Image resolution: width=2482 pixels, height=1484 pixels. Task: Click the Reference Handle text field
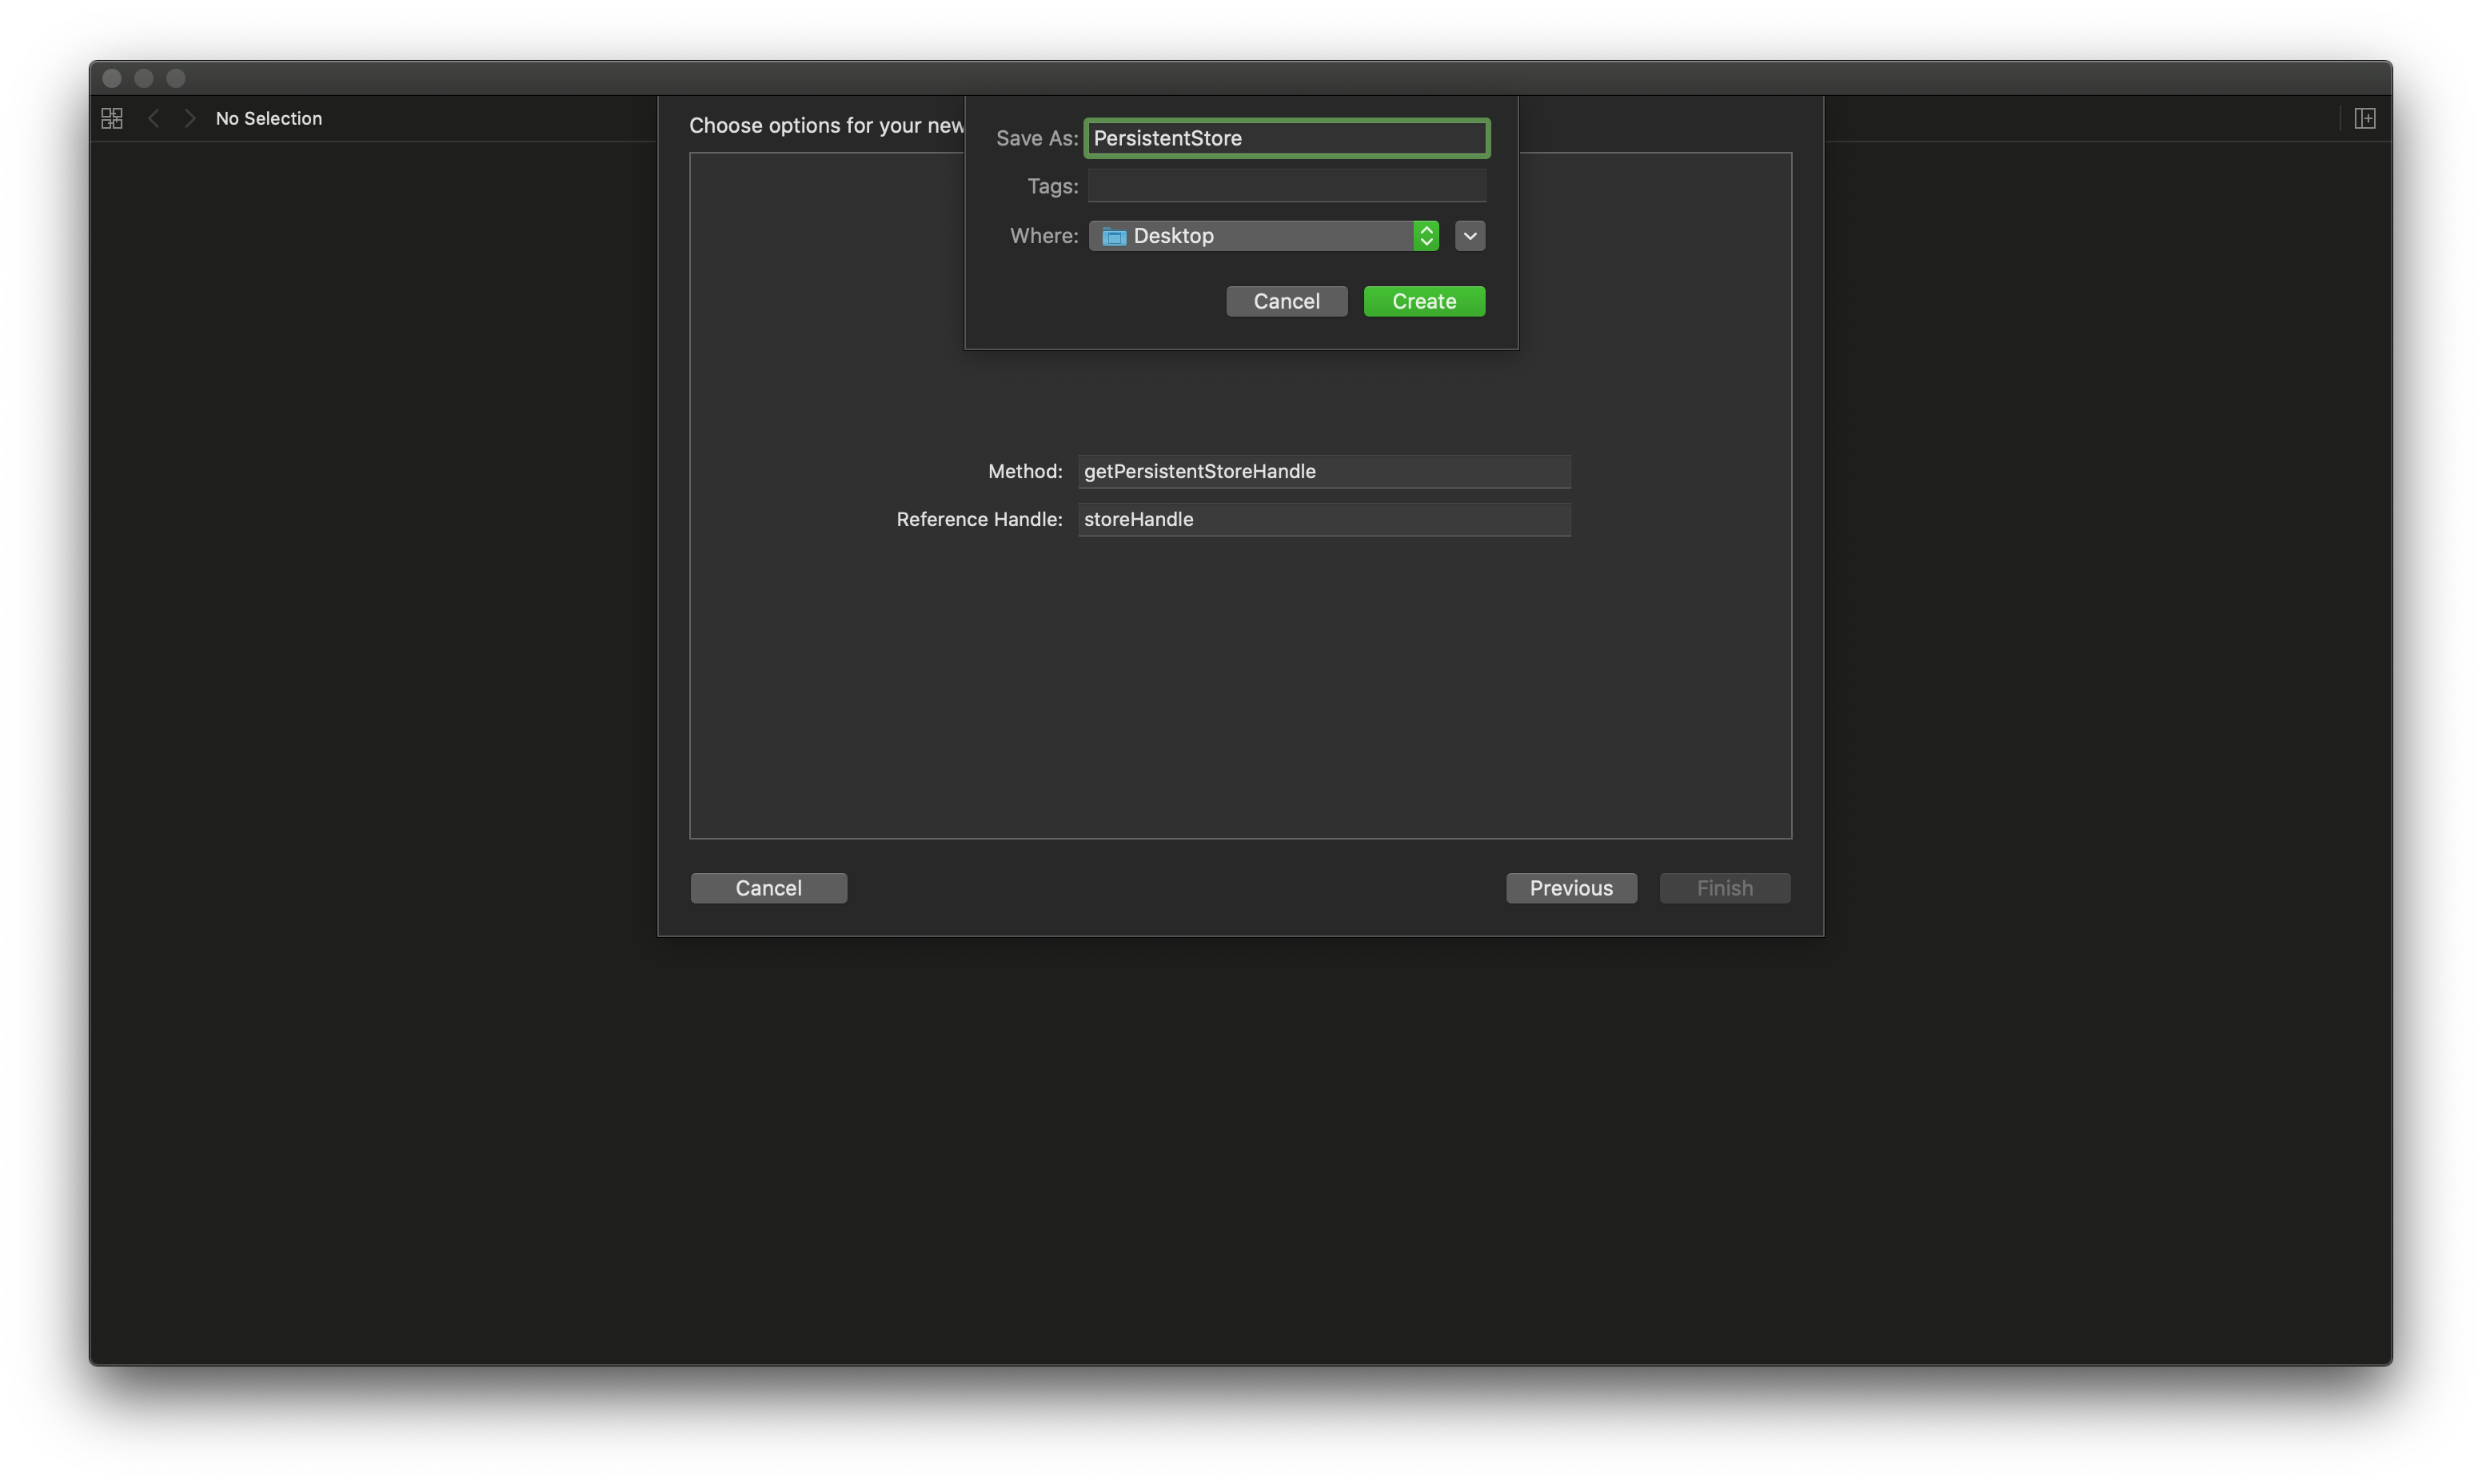[x=1323, y=519]
